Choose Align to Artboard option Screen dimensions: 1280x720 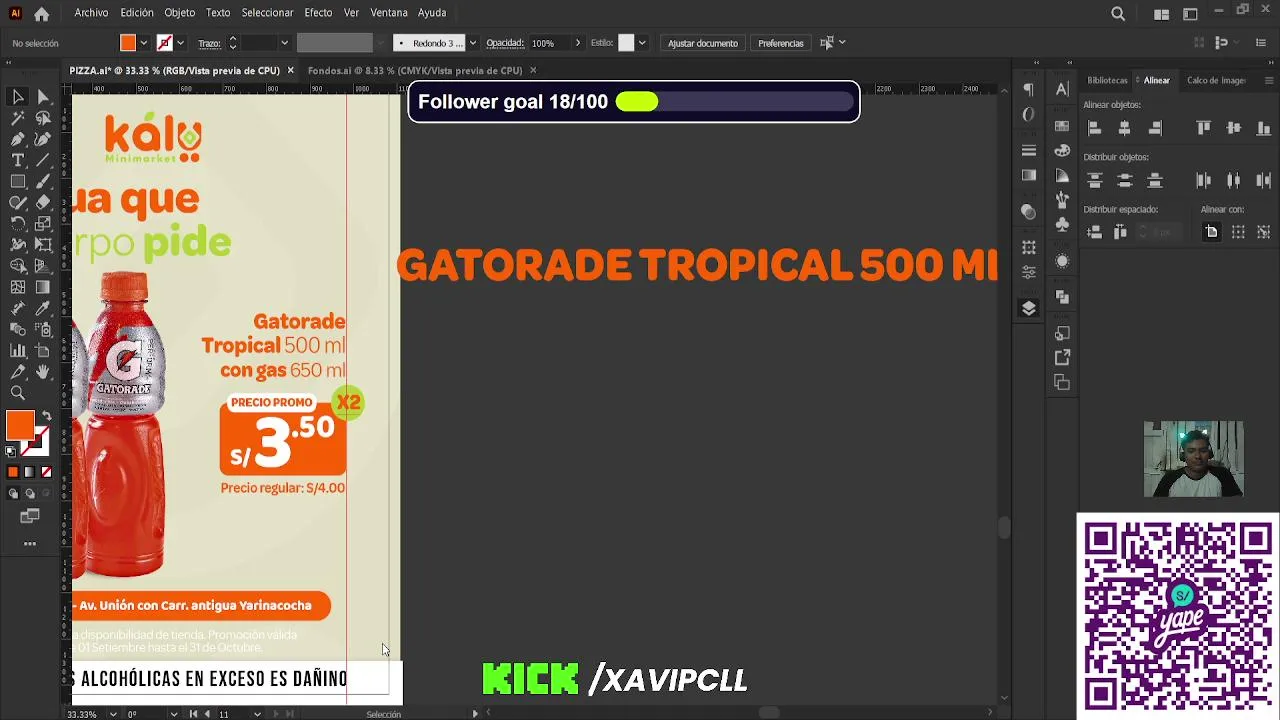tap(1211, 232)
